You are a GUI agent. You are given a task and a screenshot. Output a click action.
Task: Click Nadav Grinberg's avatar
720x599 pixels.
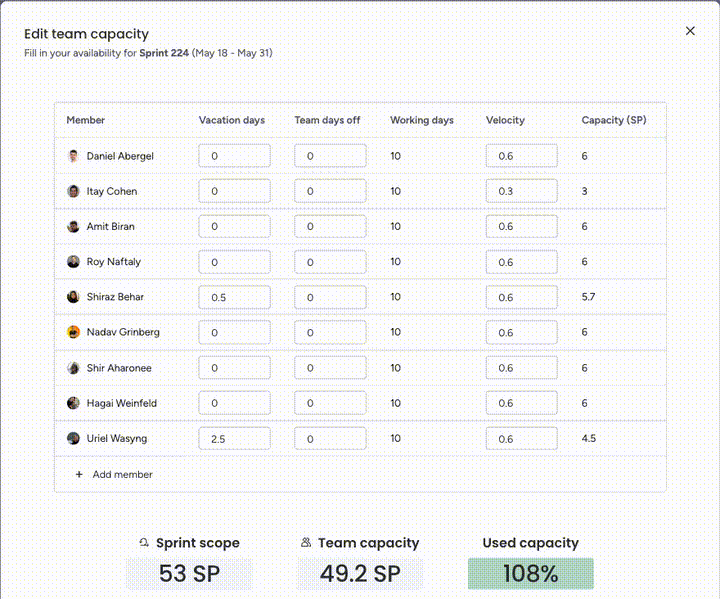click(x=73, y=332)
